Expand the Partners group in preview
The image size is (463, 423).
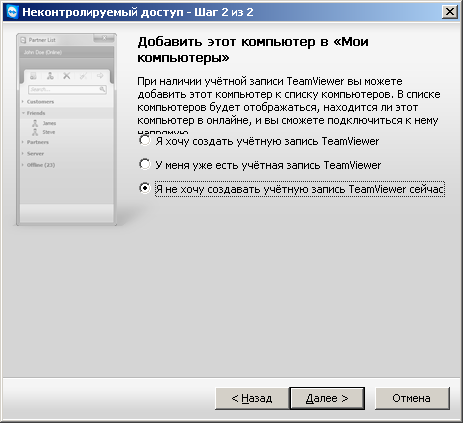[x=35, y=142]
